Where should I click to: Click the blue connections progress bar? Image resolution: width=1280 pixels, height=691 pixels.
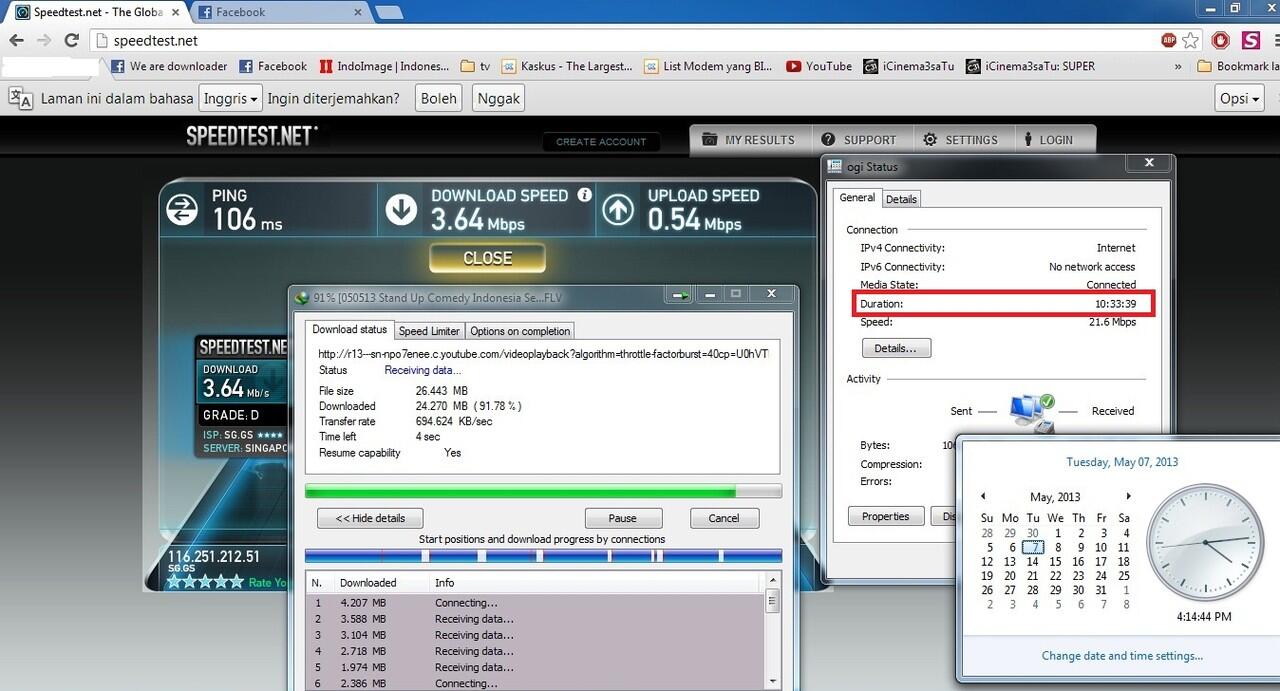[x=543, y=556]
